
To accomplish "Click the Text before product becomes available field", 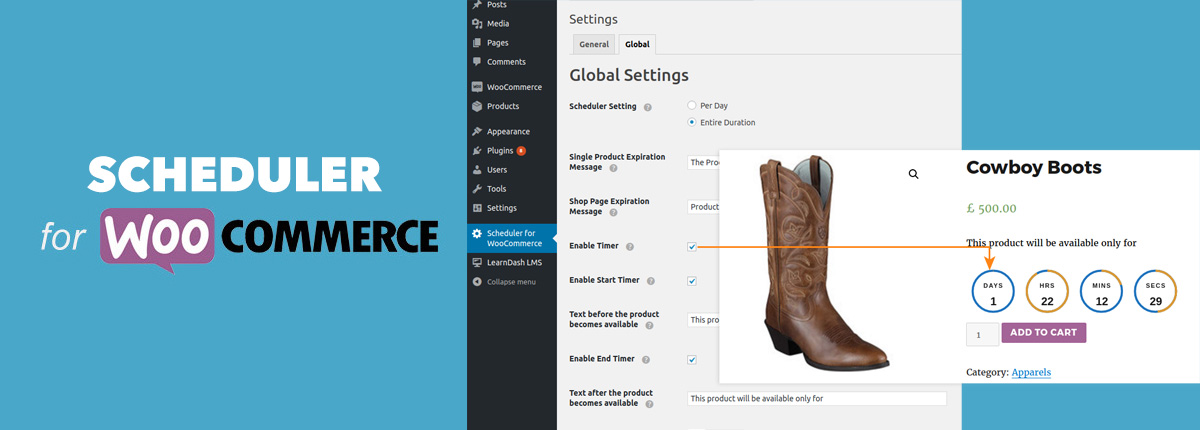I will click(704, 320).
